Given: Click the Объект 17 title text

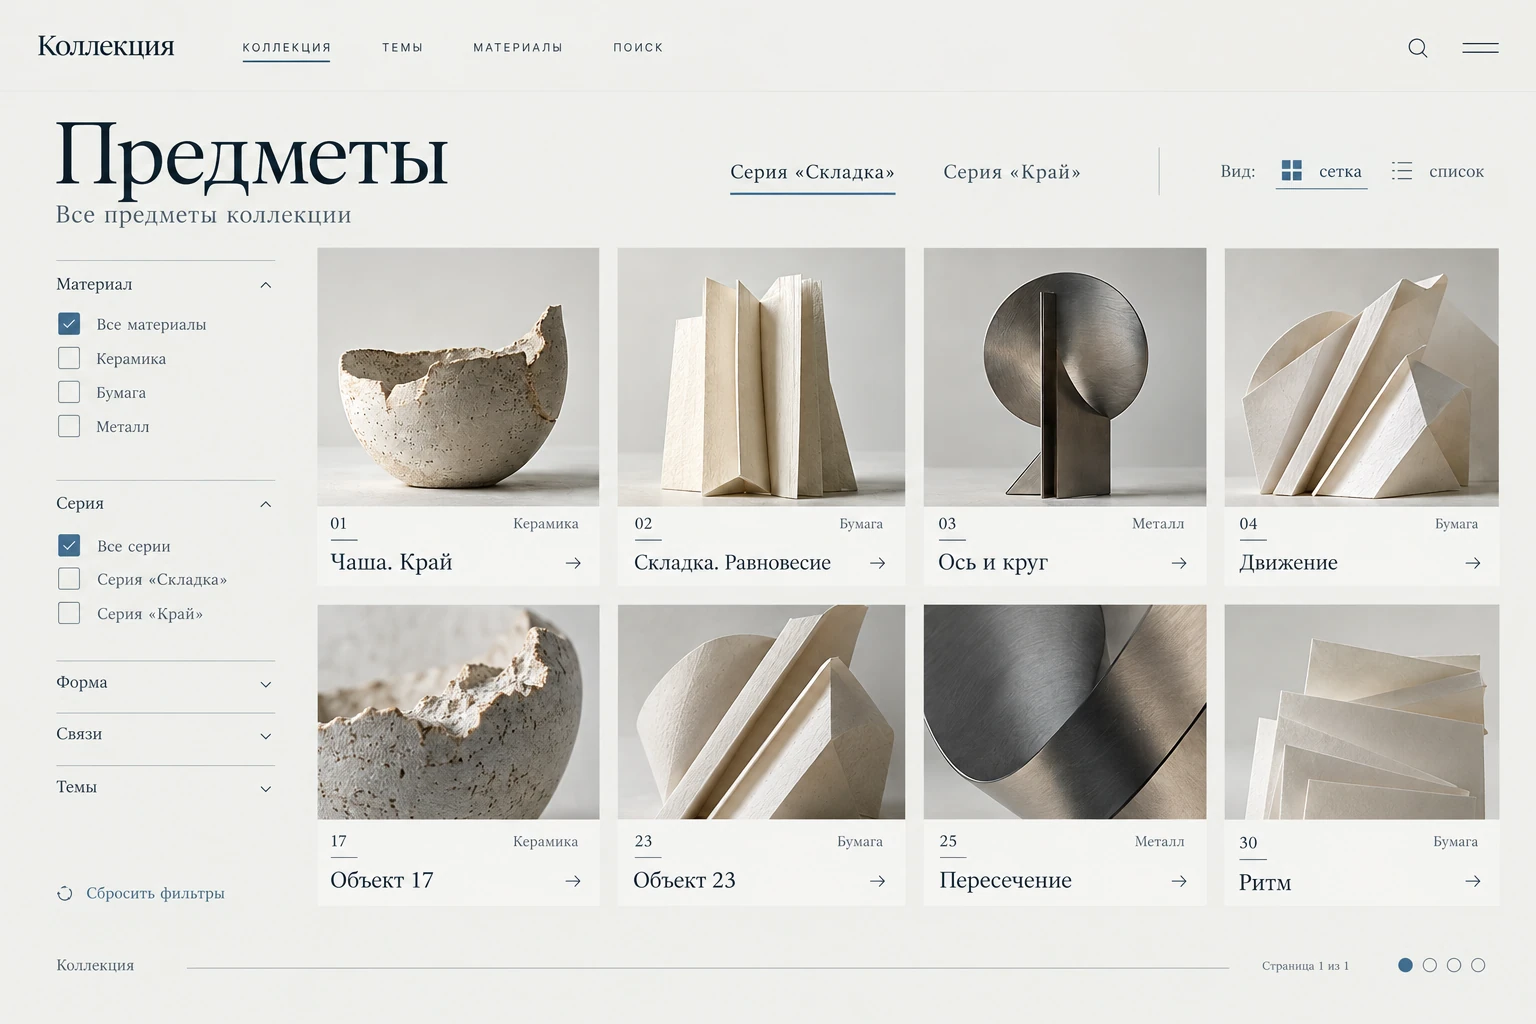Looking at the screenshot, I should 382,880.
